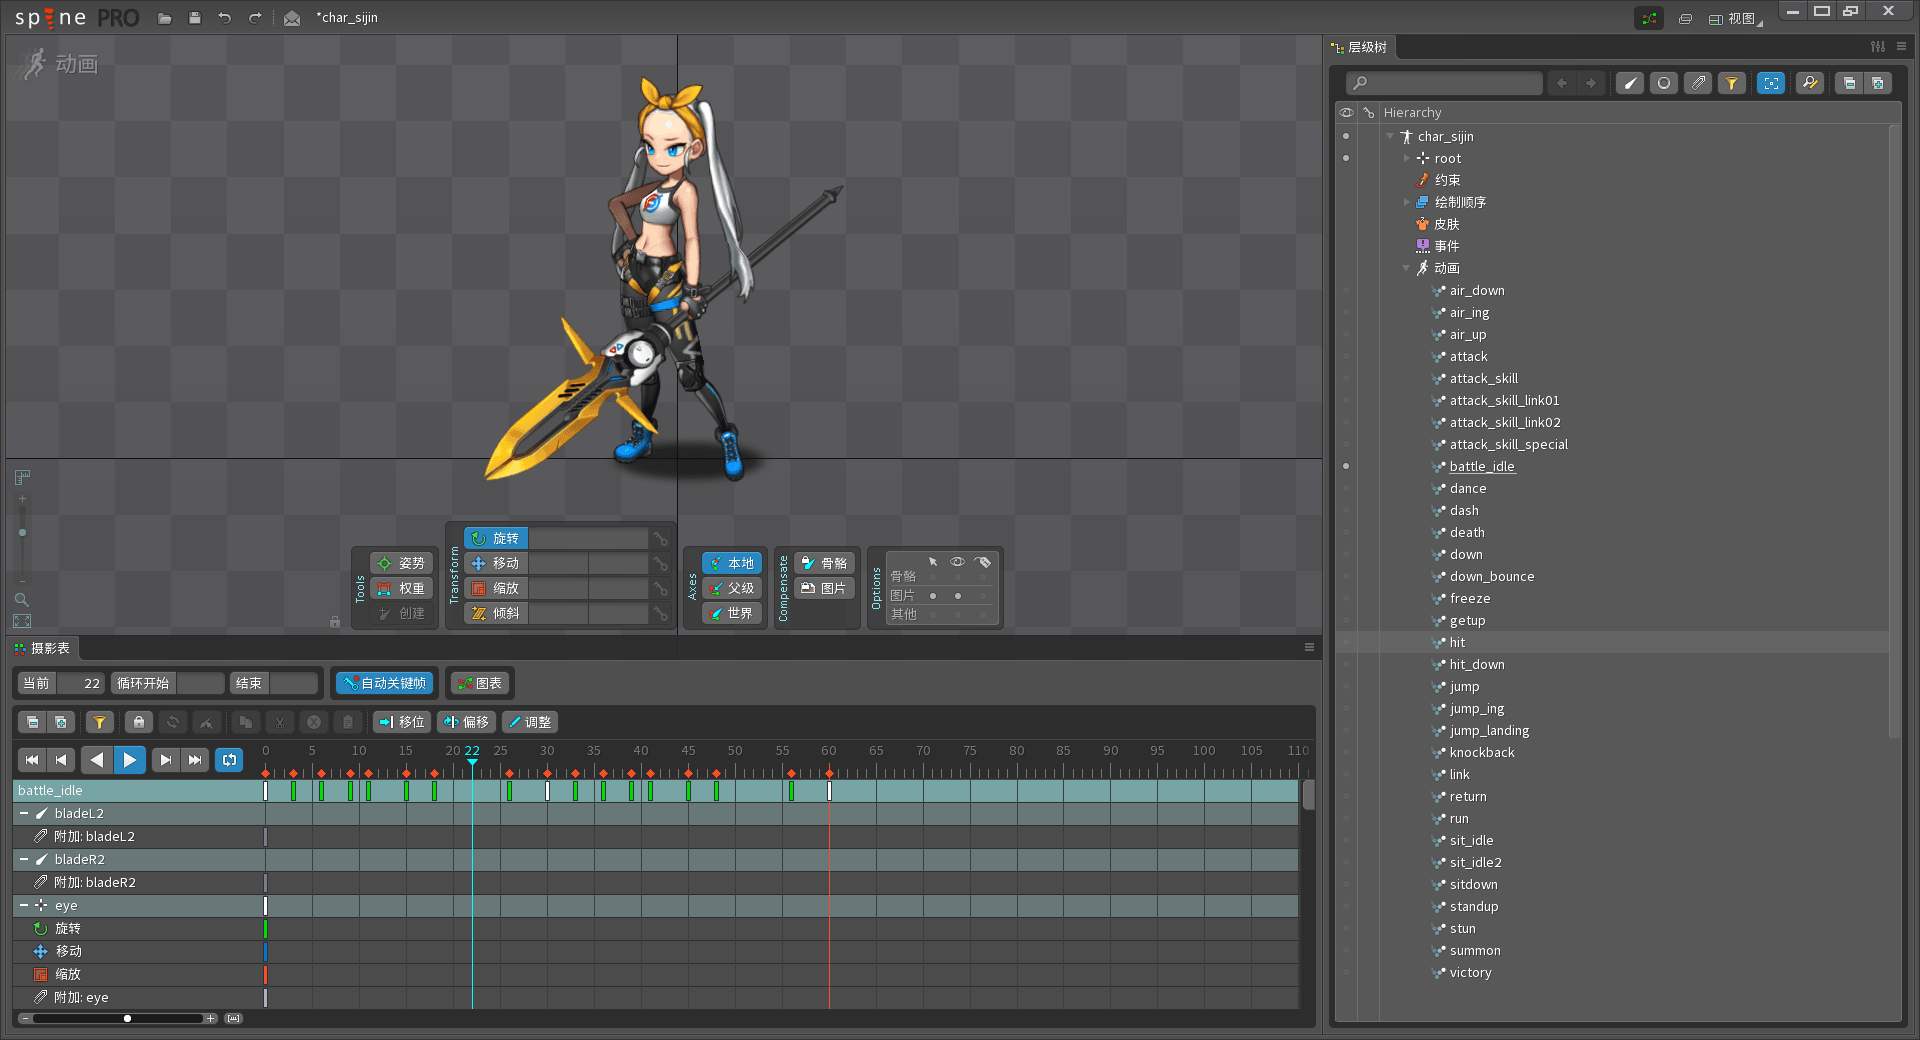The image size is (1920, 1040).
Task: Open project folder icon in title bar
Action: [x=165, y=18]
